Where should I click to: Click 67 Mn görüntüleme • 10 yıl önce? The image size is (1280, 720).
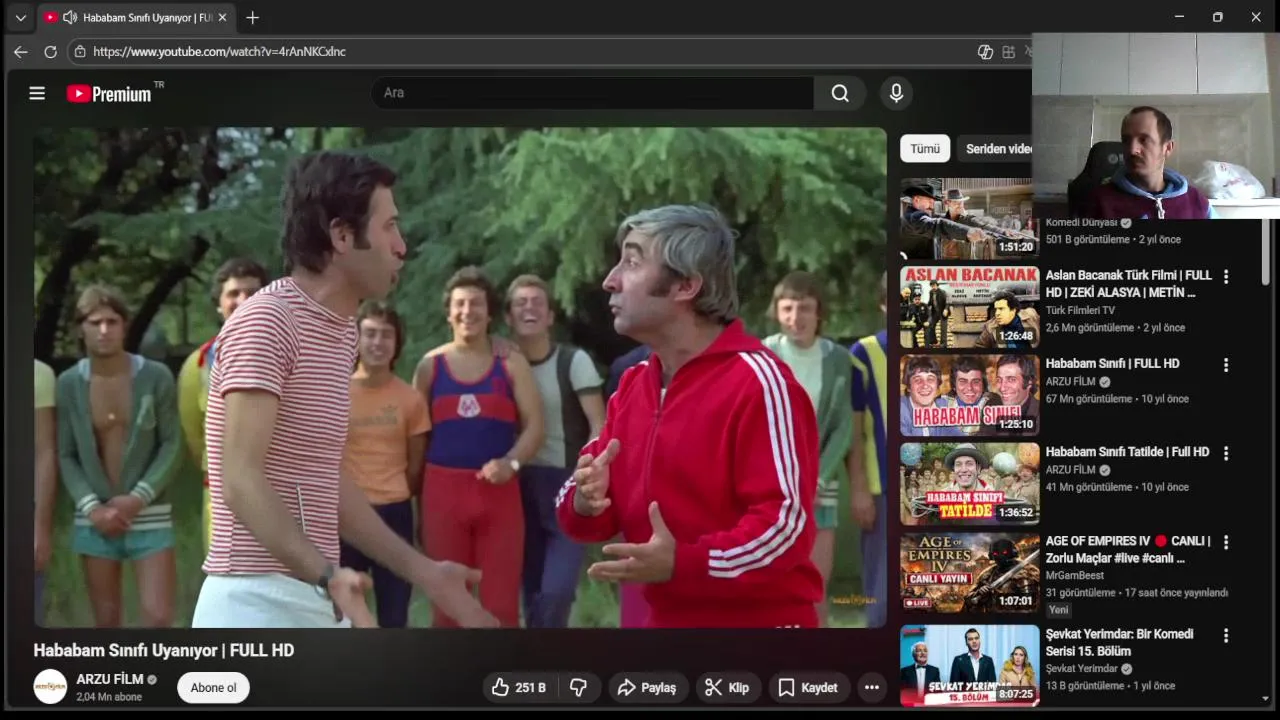tap(1117, 398)
